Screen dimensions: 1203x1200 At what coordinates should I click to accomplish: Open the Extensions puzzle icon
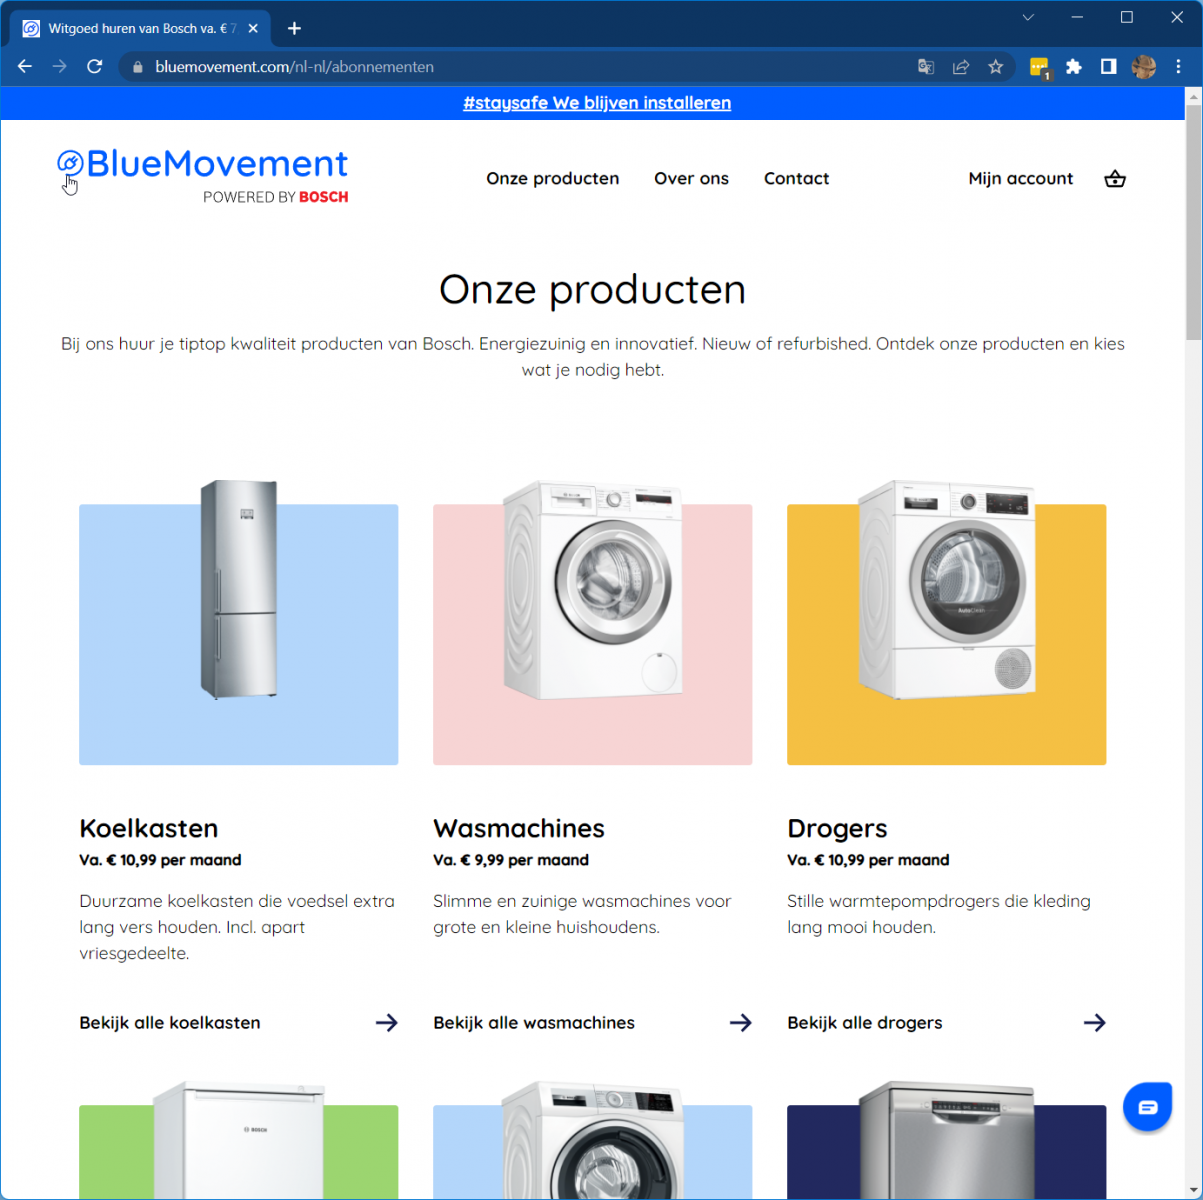pyautogui.click(x=1074, y=67)
